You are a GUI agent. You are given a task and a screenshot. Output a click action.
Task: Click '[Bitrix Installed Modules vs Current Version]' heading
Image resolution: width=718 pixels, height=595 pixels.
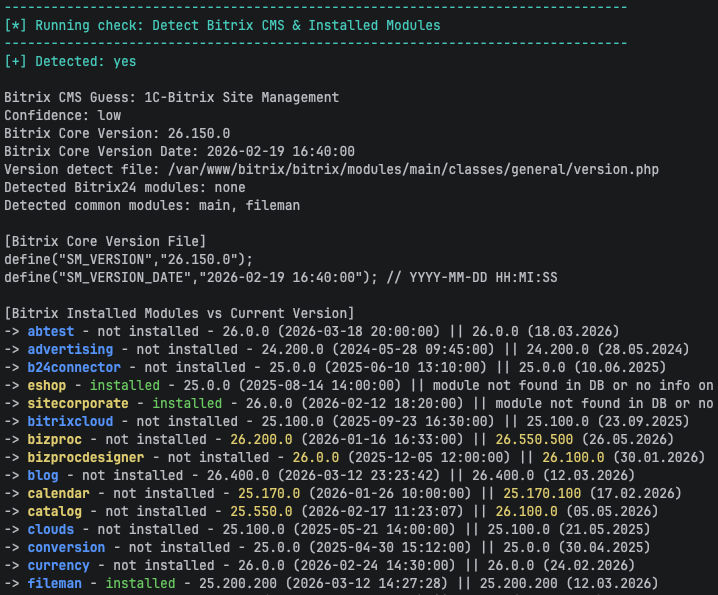pos(180,313)
